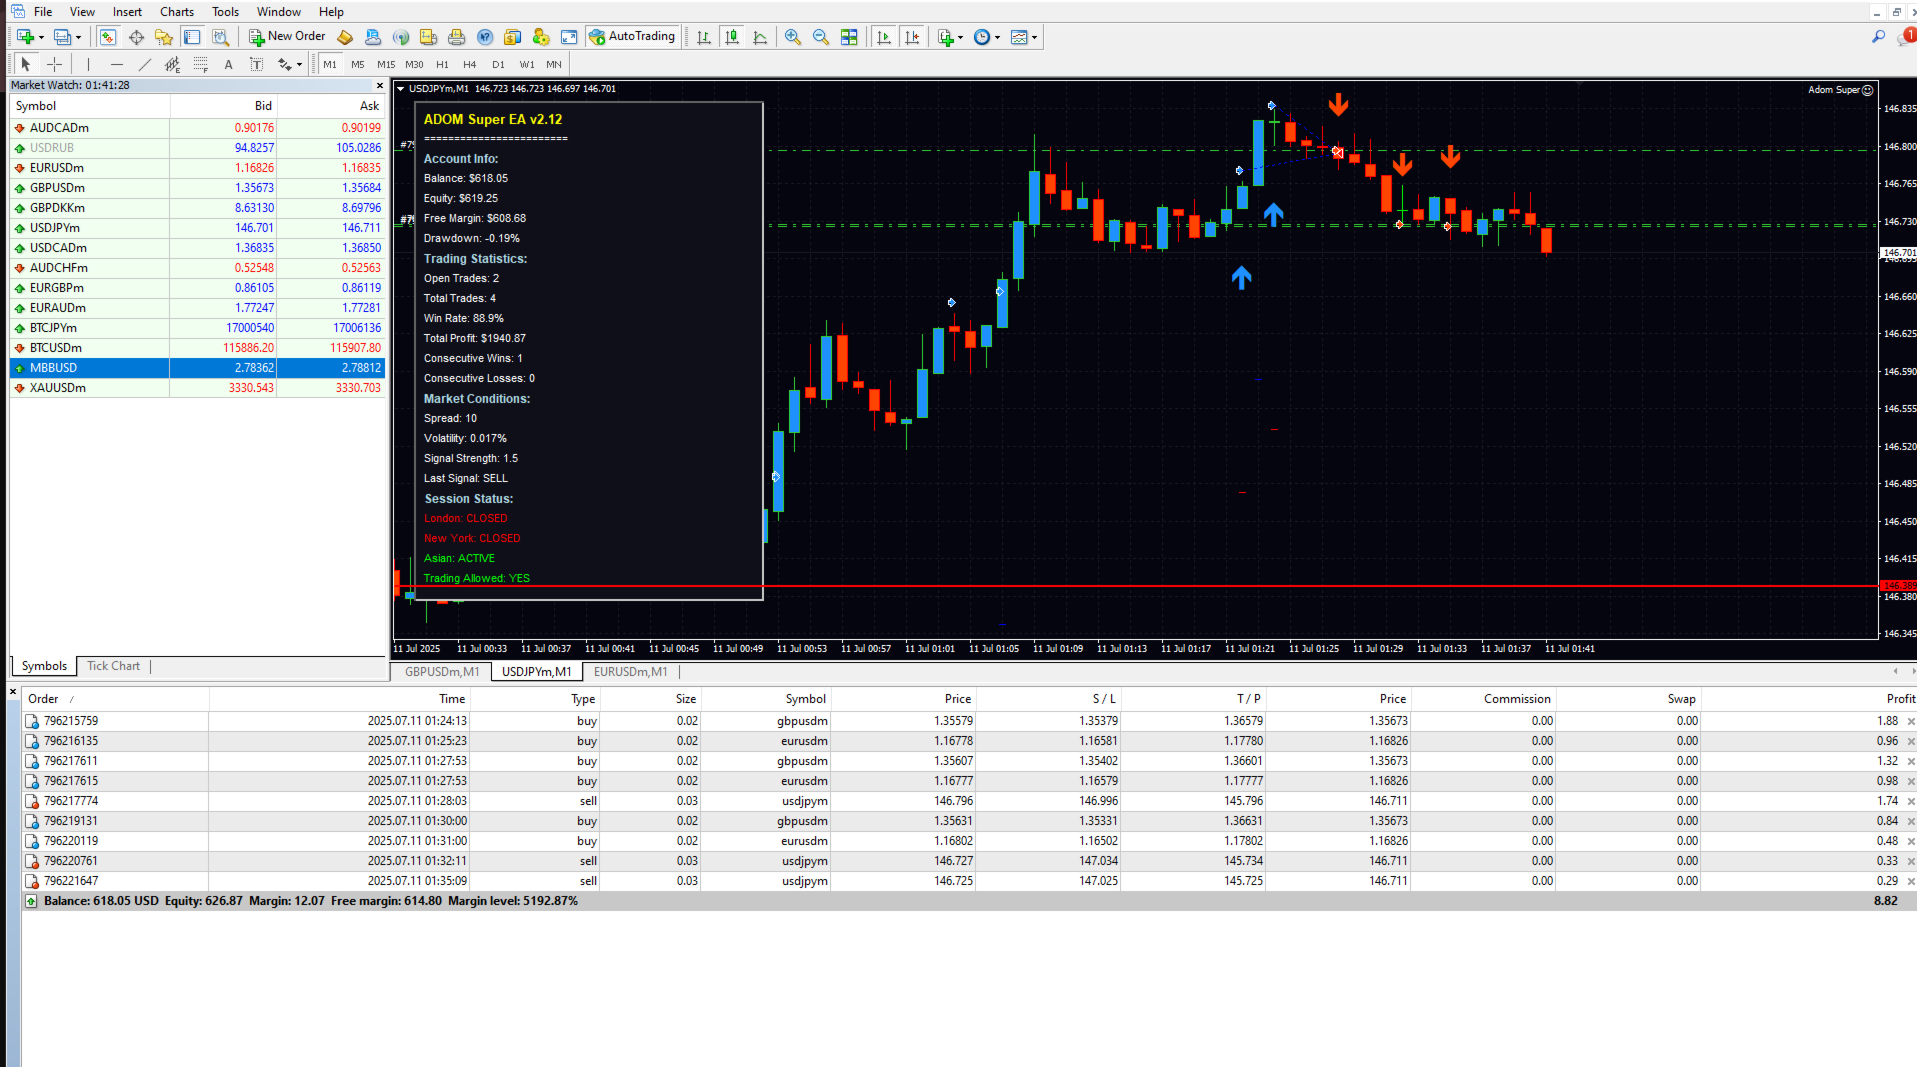The image size is (1917, 1067).
Task: Close the Market Watch panel
Action: [x=380, y=86]
